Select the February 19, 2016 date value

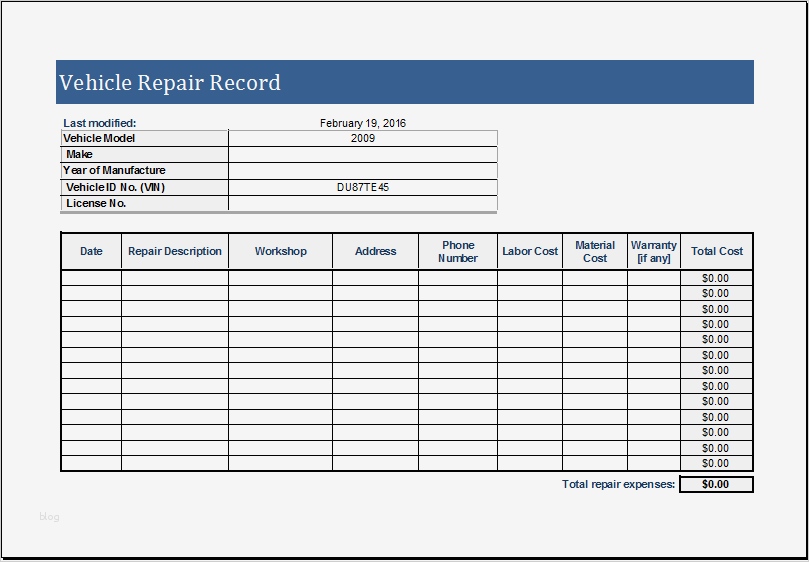click(363, 123)
